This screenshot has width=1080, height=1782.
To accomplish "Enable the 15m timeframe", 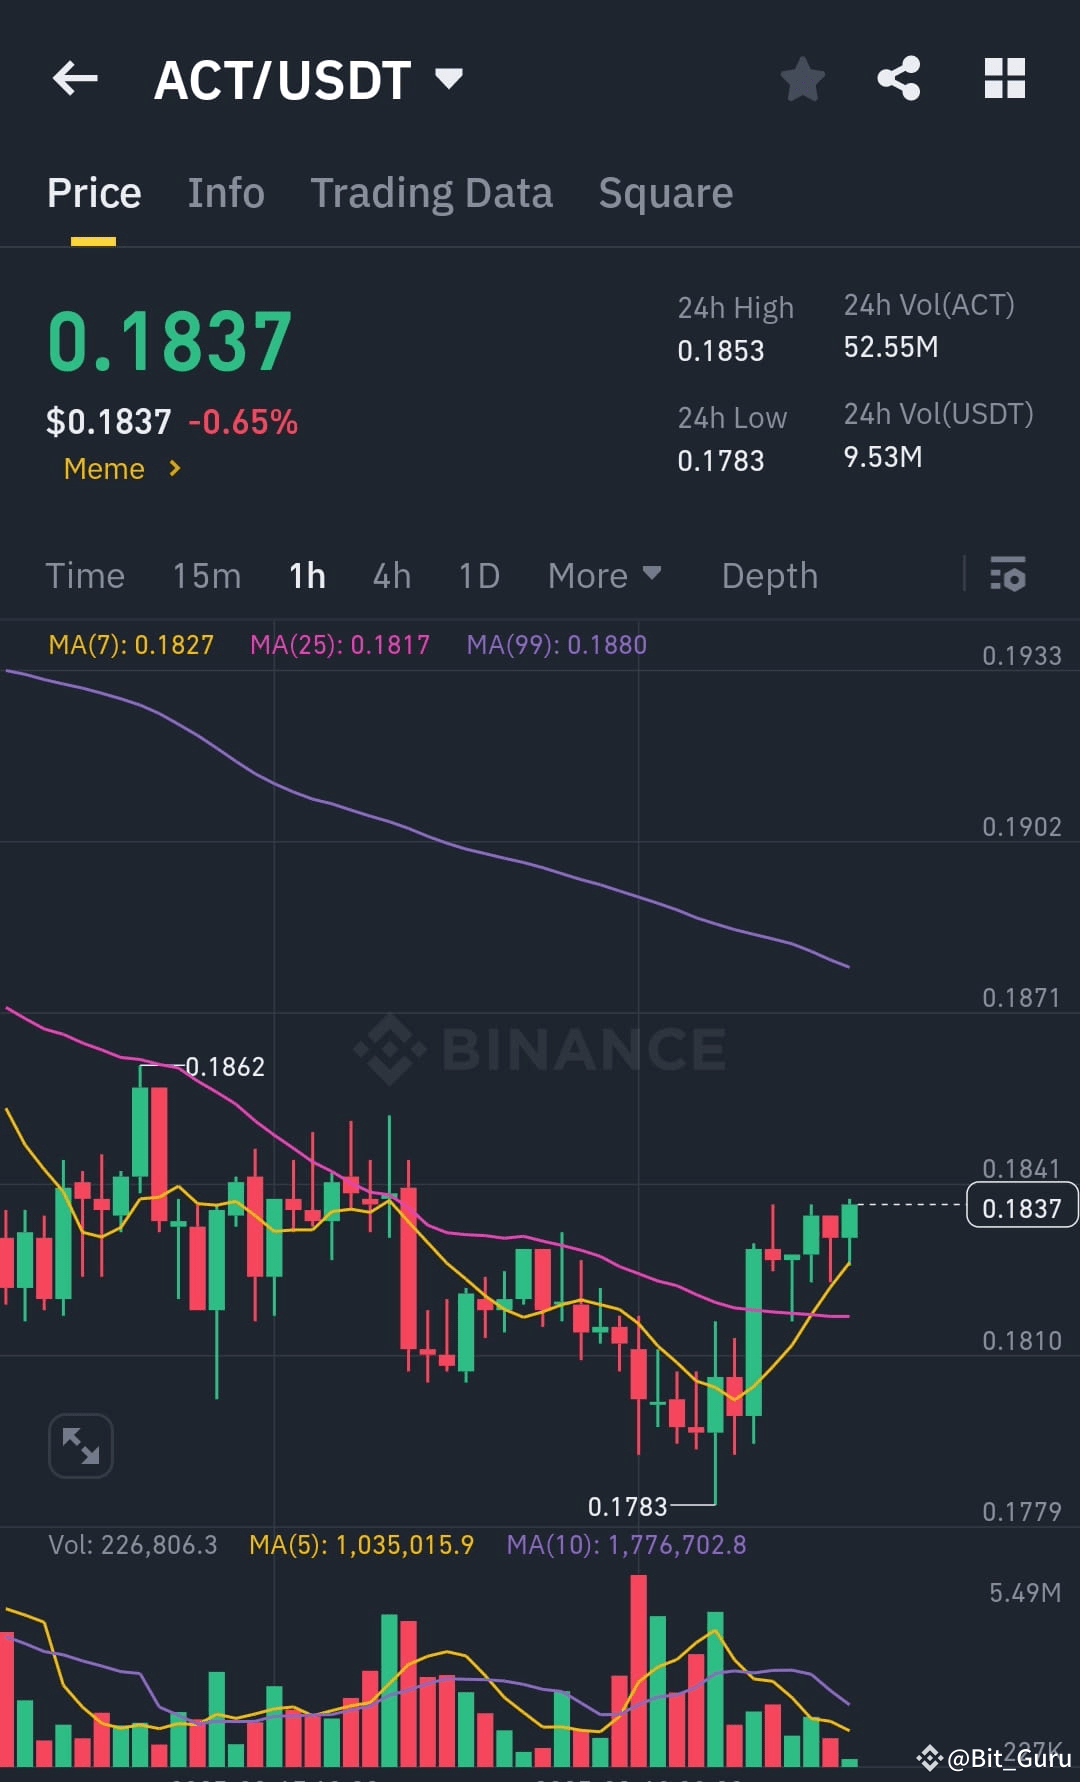I will pos(205,575).
